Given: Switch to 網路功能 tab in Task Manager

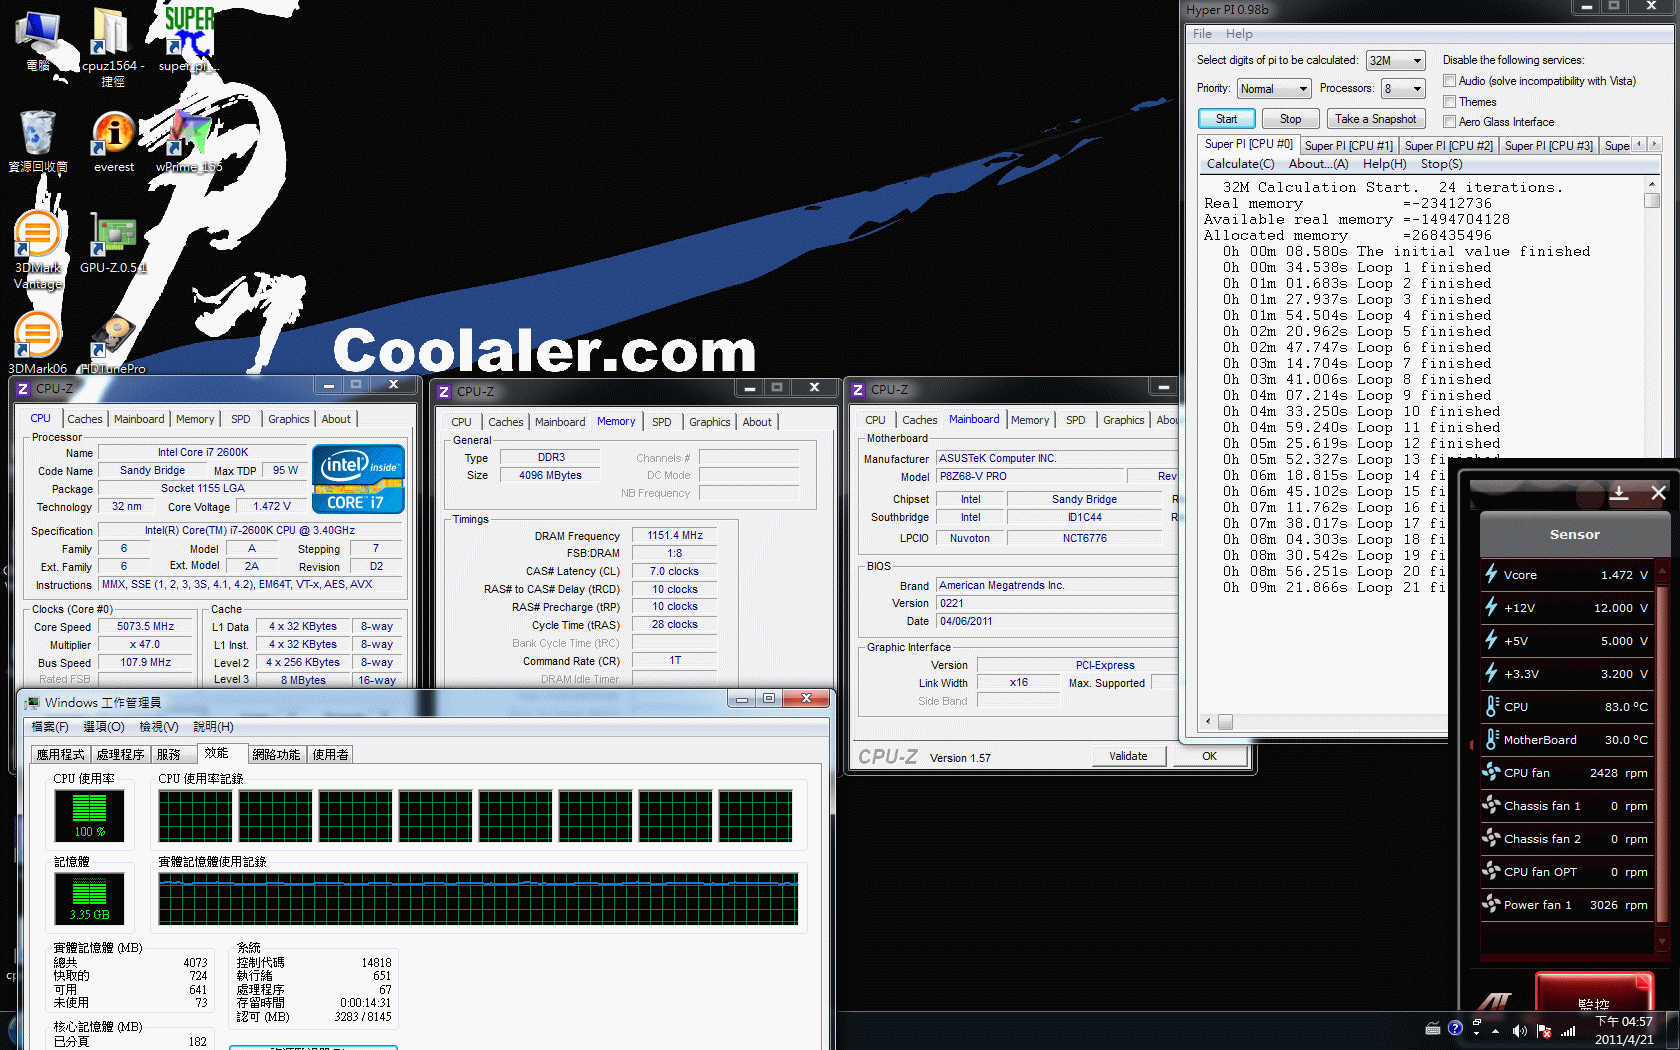Looking at the screenshot, I should point(276,754).
